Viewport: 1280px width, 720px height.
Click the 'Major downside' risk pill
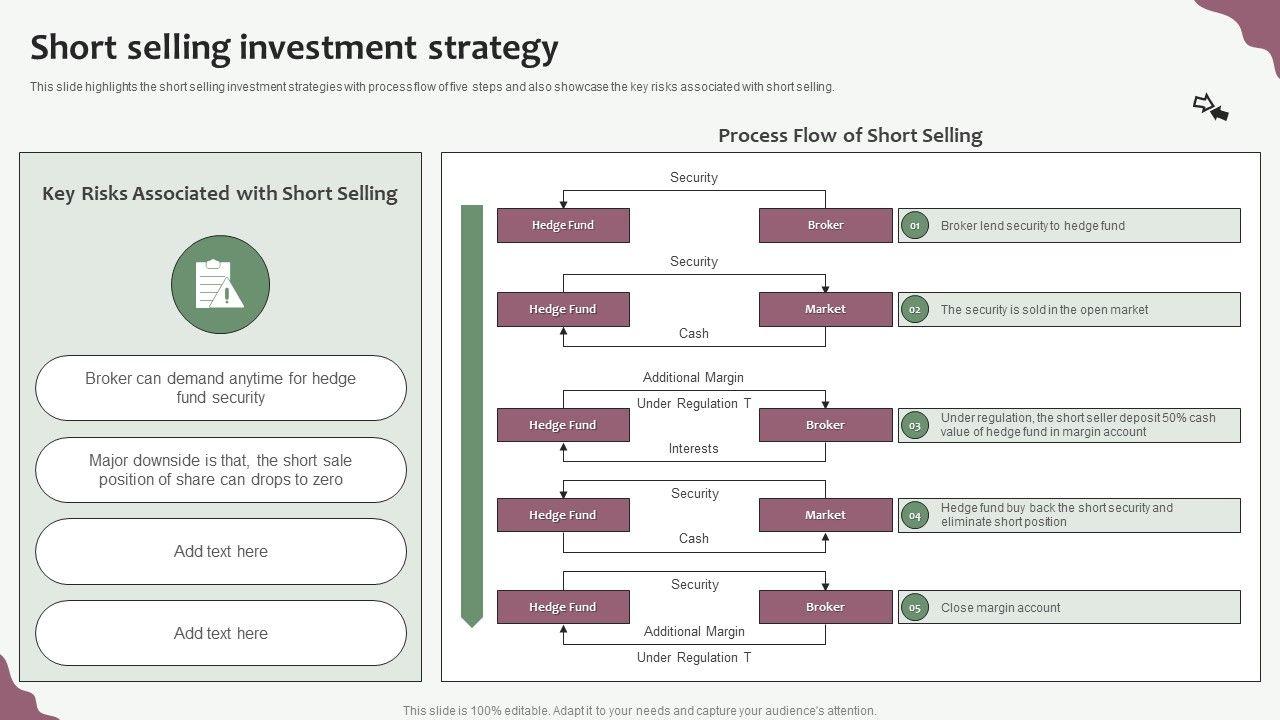(221, 470)
